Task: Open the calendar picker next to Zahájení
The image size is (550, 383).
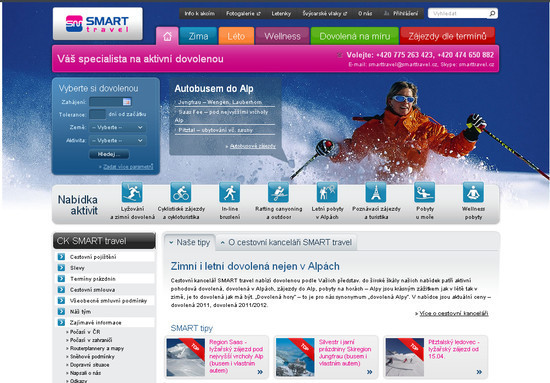Action: pyautogui.click(x=127, y=102)
